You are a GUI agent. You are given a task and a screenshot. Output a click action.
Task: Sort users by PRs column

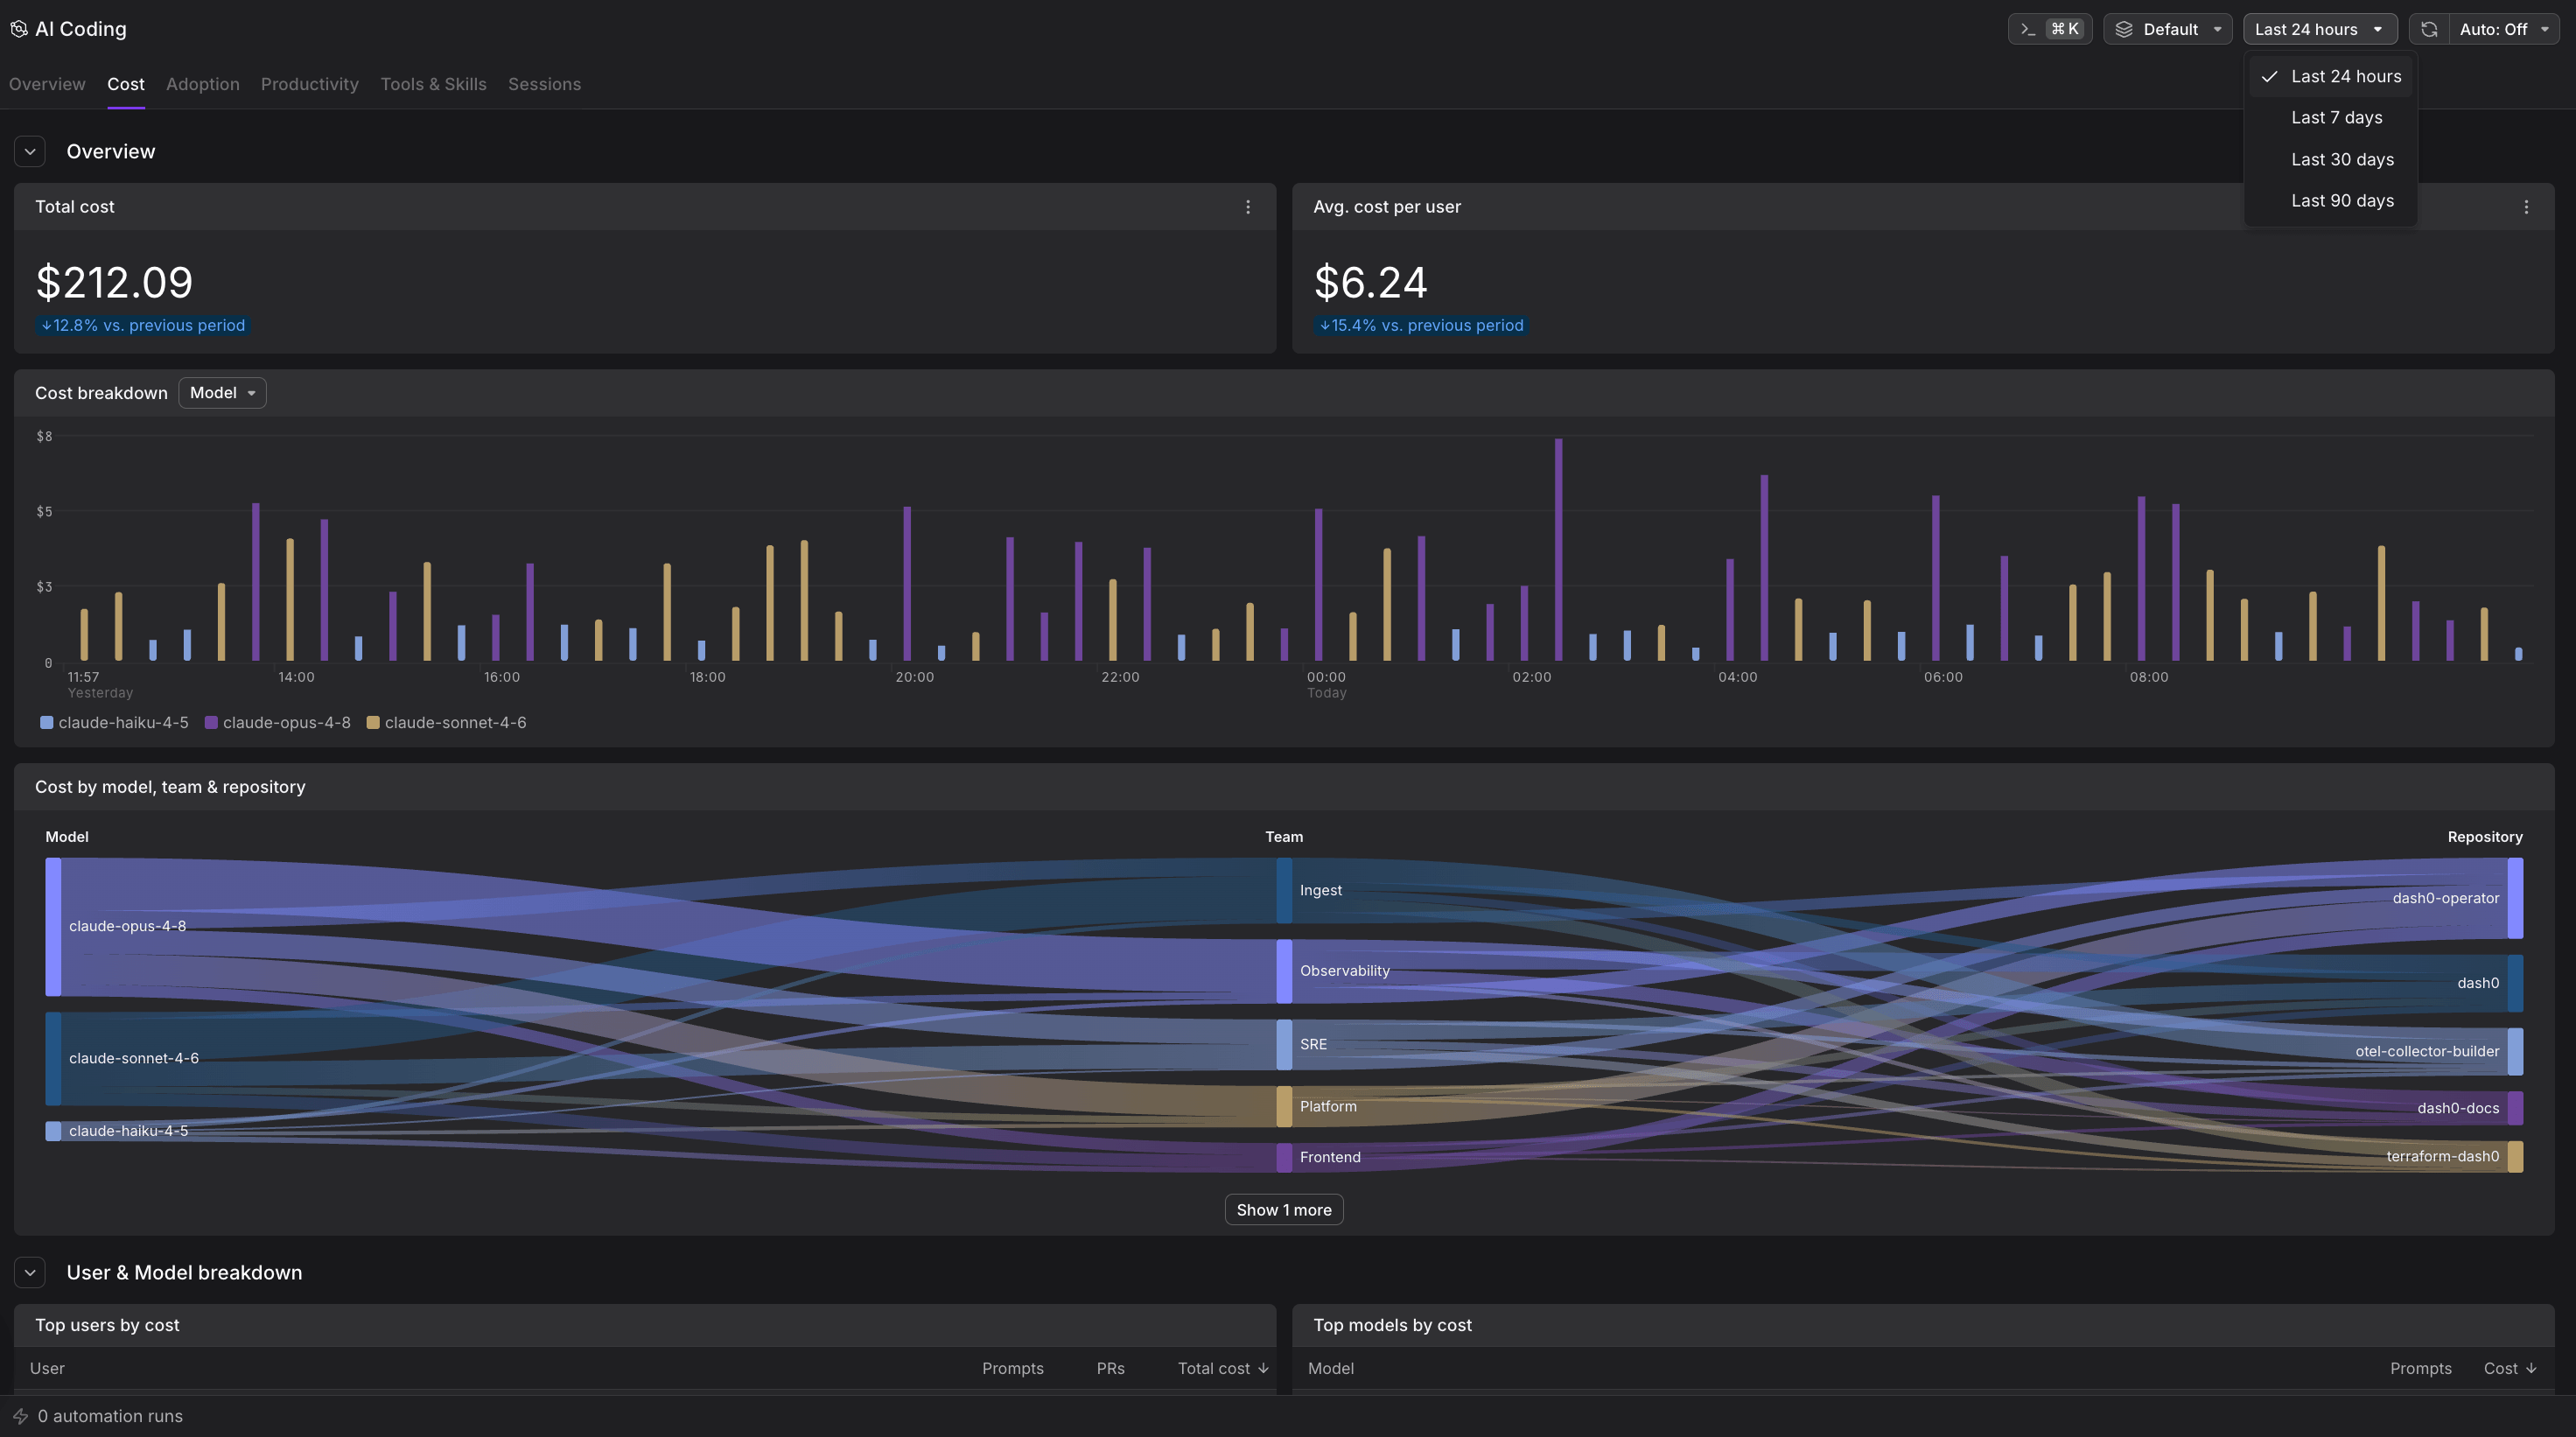pos(1110,1368)
